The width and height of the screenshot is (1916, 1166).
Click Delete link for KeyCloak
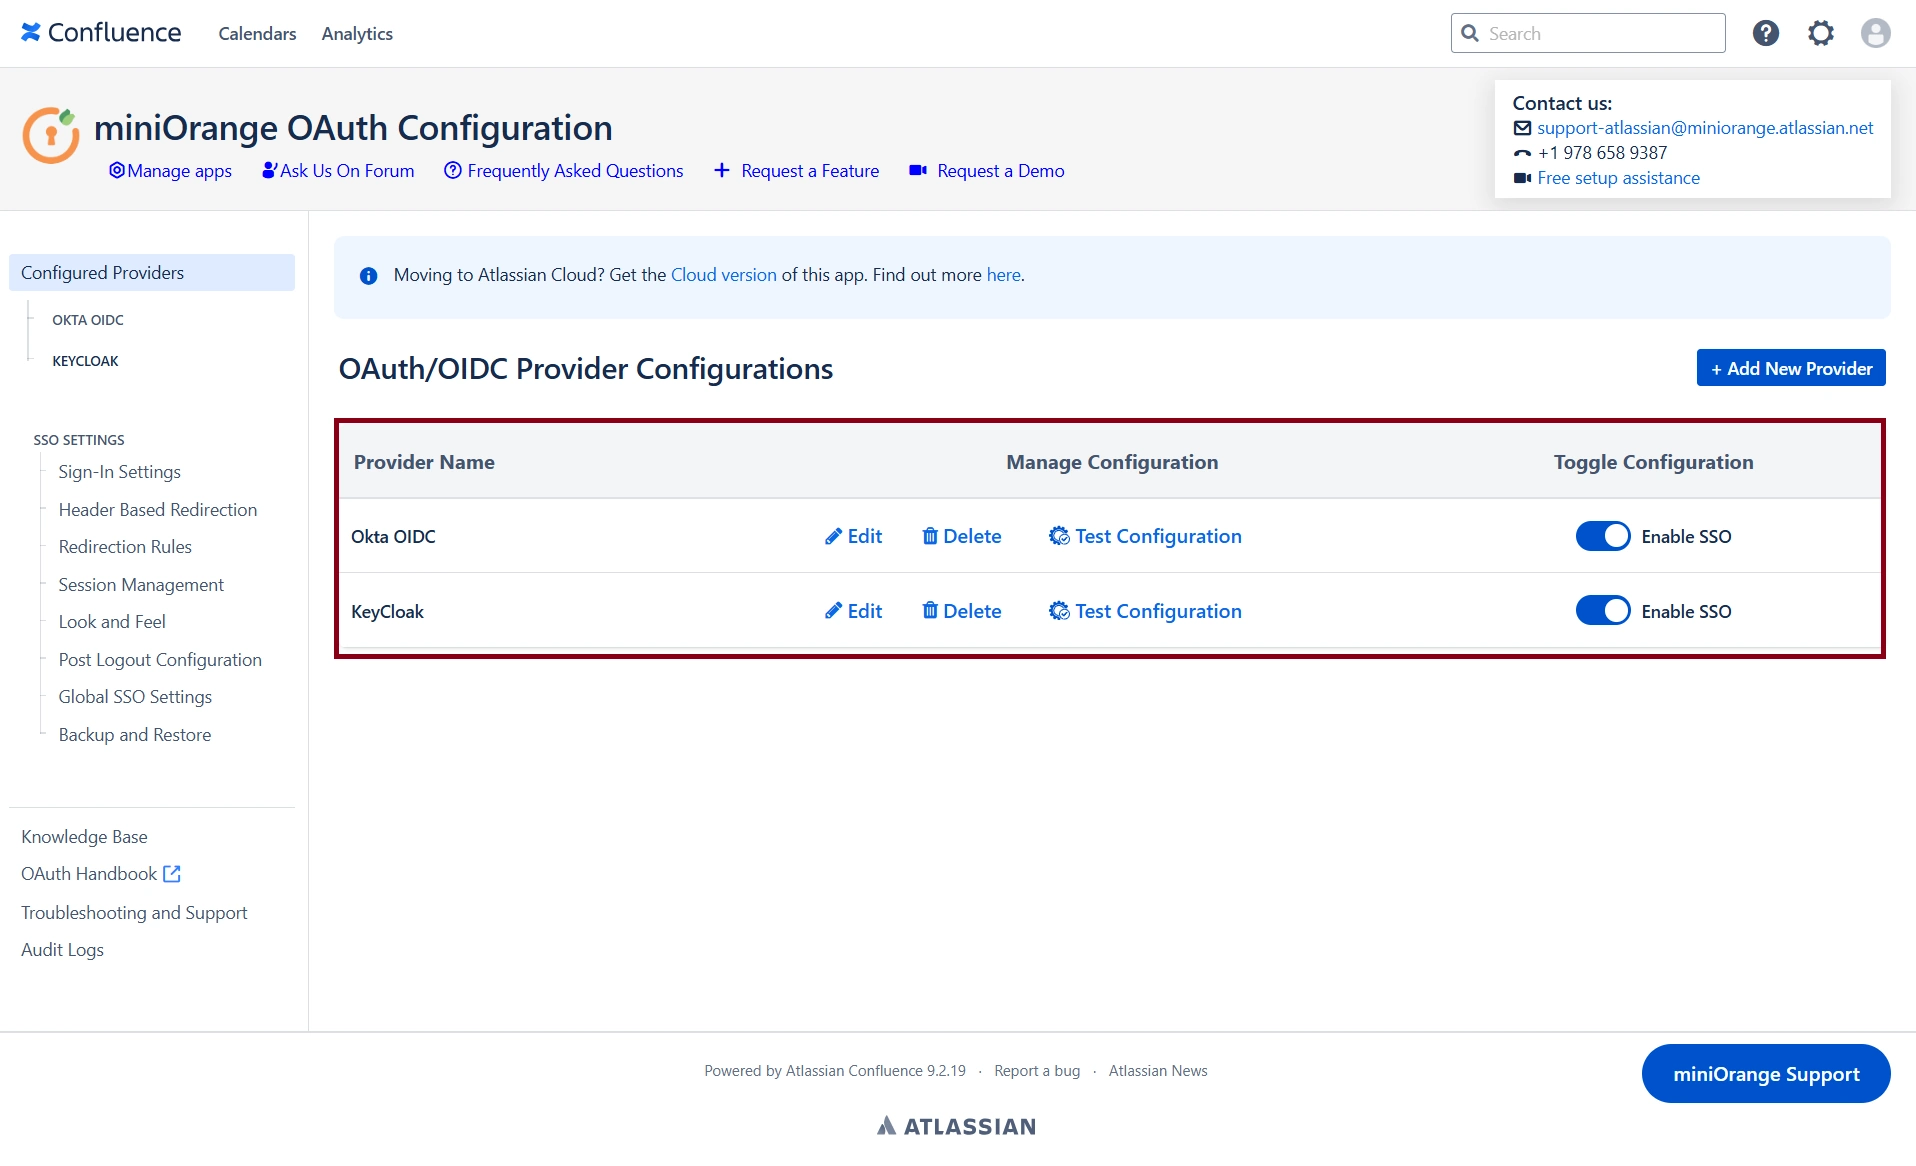click(x=962, y=611)
